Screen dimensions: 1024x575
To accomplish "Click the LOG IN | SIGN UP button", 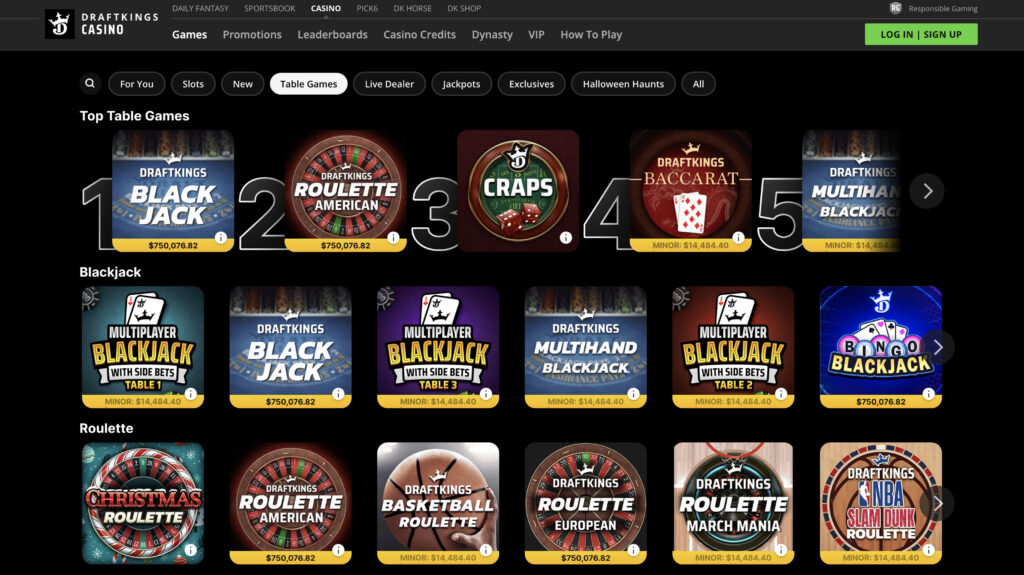I will pyautogui.click(x=921, y=34).
